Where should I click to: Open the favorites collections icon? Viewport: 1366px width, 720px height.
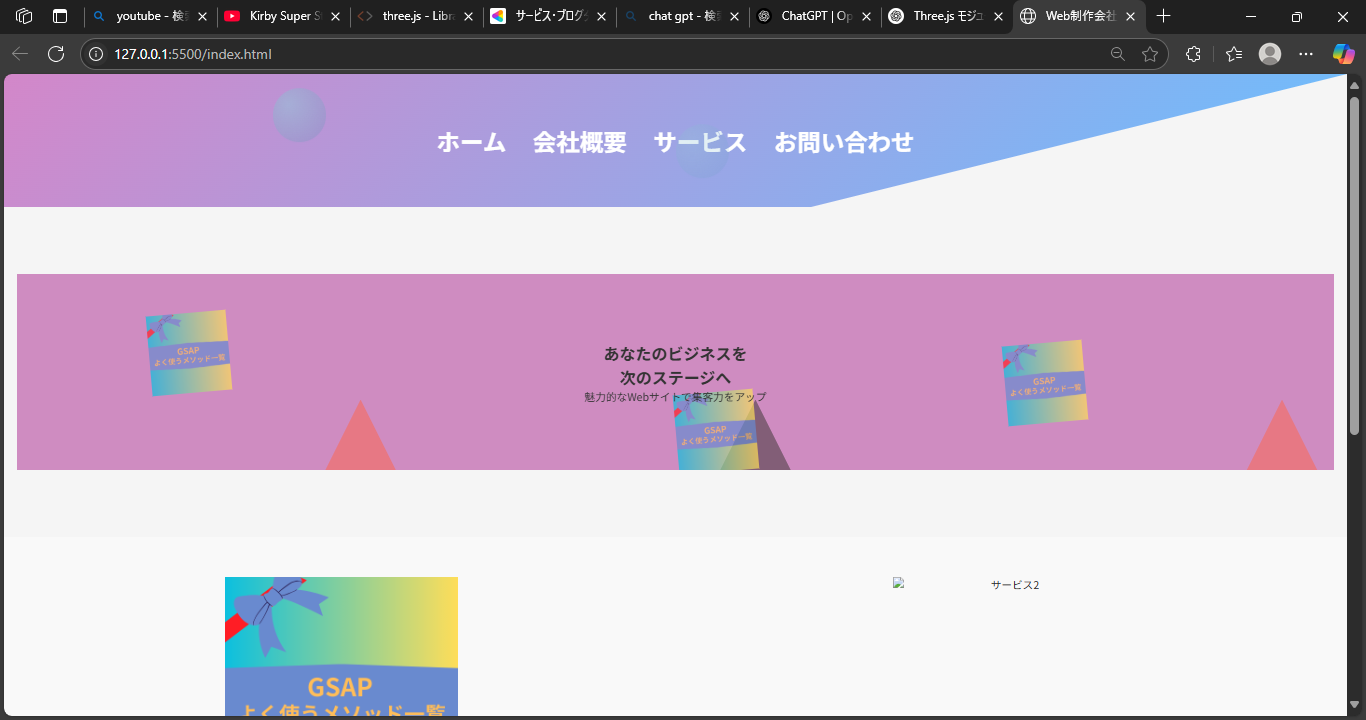1234,53
